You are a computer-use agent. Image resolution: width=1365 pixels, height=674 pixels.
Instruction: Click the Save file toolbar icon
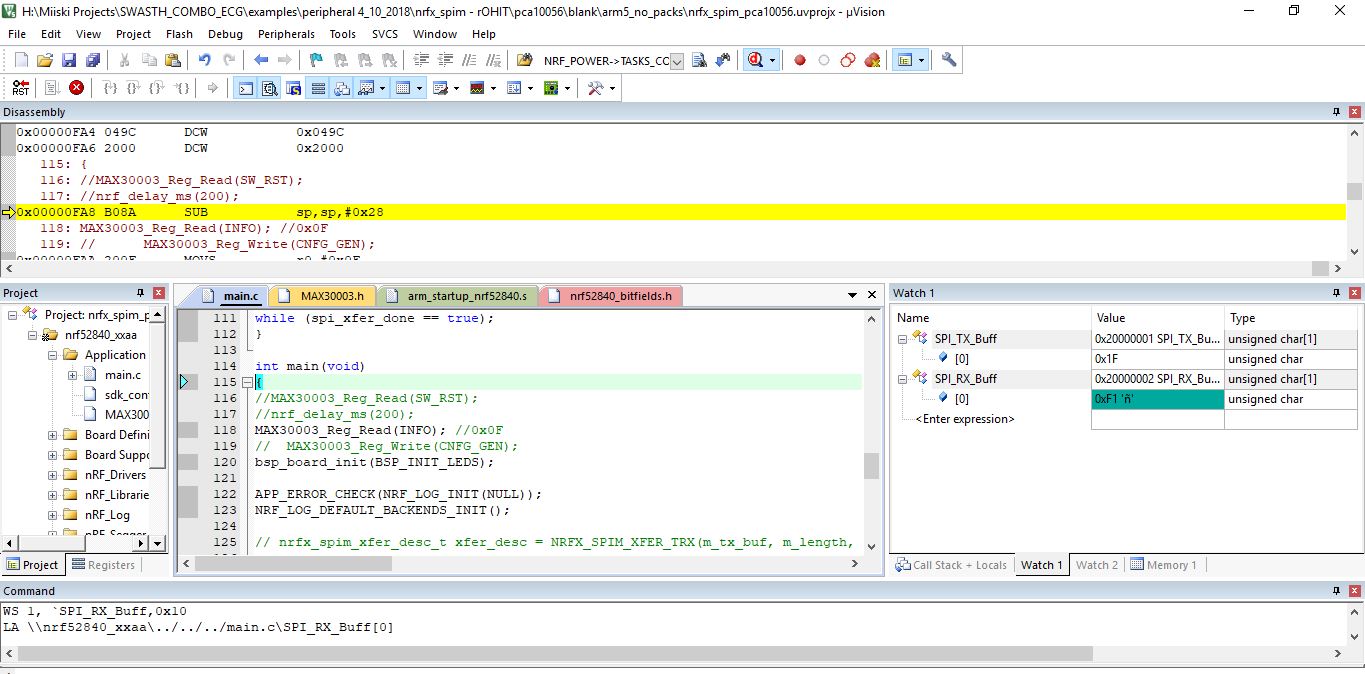tap(69, 60)
